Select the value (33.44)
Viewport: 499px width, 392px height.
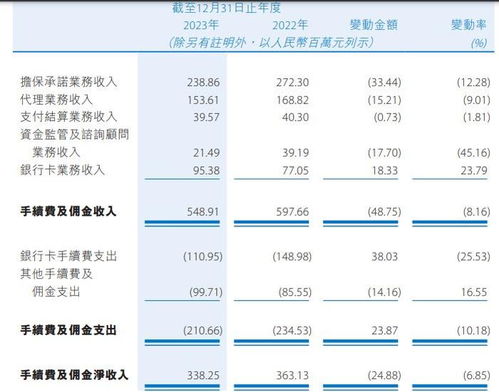click(384, 82)
